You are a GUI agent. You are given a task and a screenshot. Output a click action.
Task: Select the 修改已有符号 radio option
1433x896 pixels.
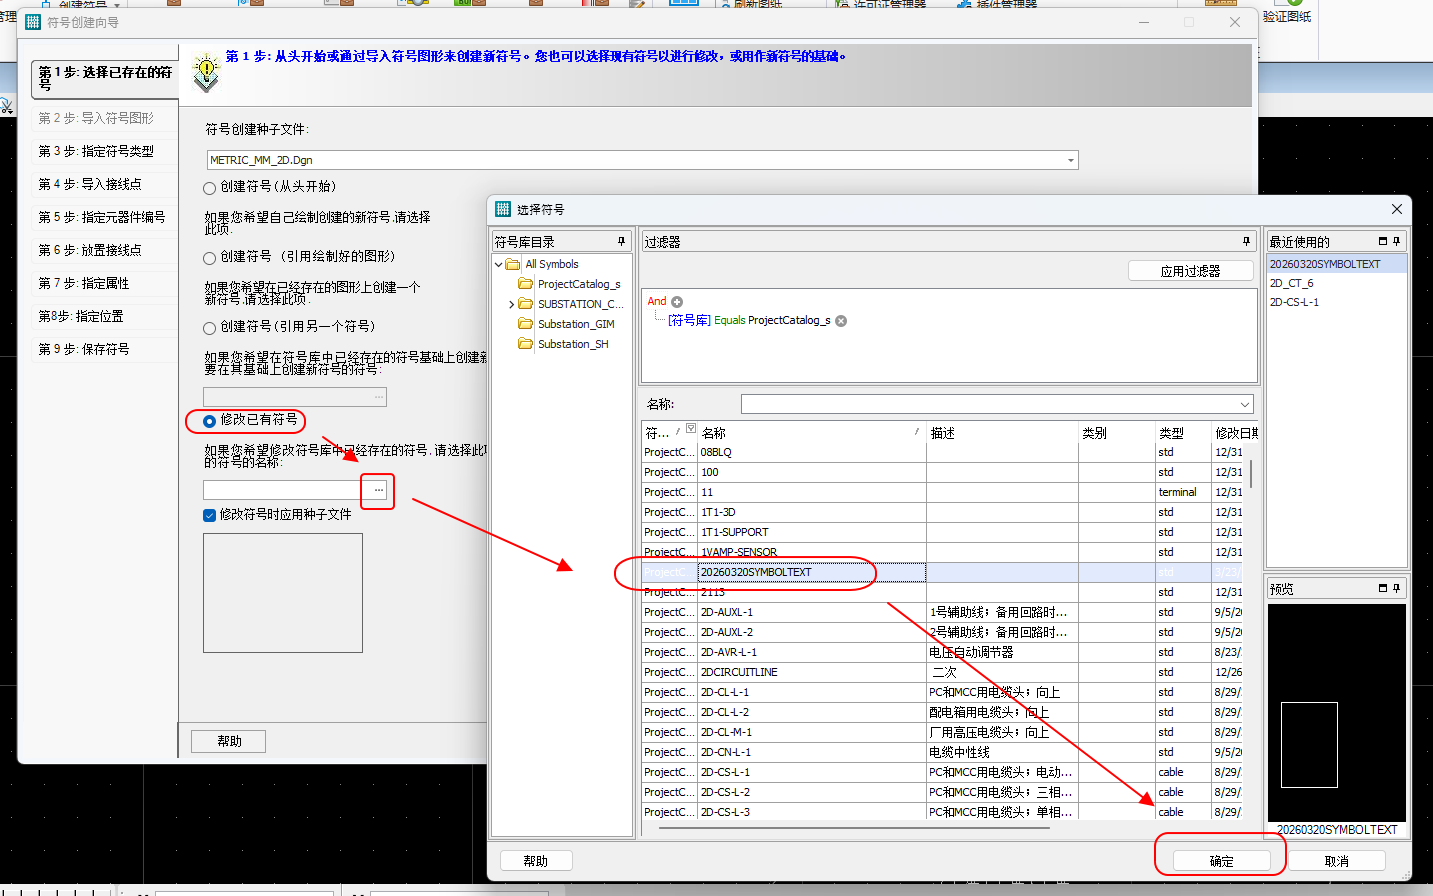210,421
